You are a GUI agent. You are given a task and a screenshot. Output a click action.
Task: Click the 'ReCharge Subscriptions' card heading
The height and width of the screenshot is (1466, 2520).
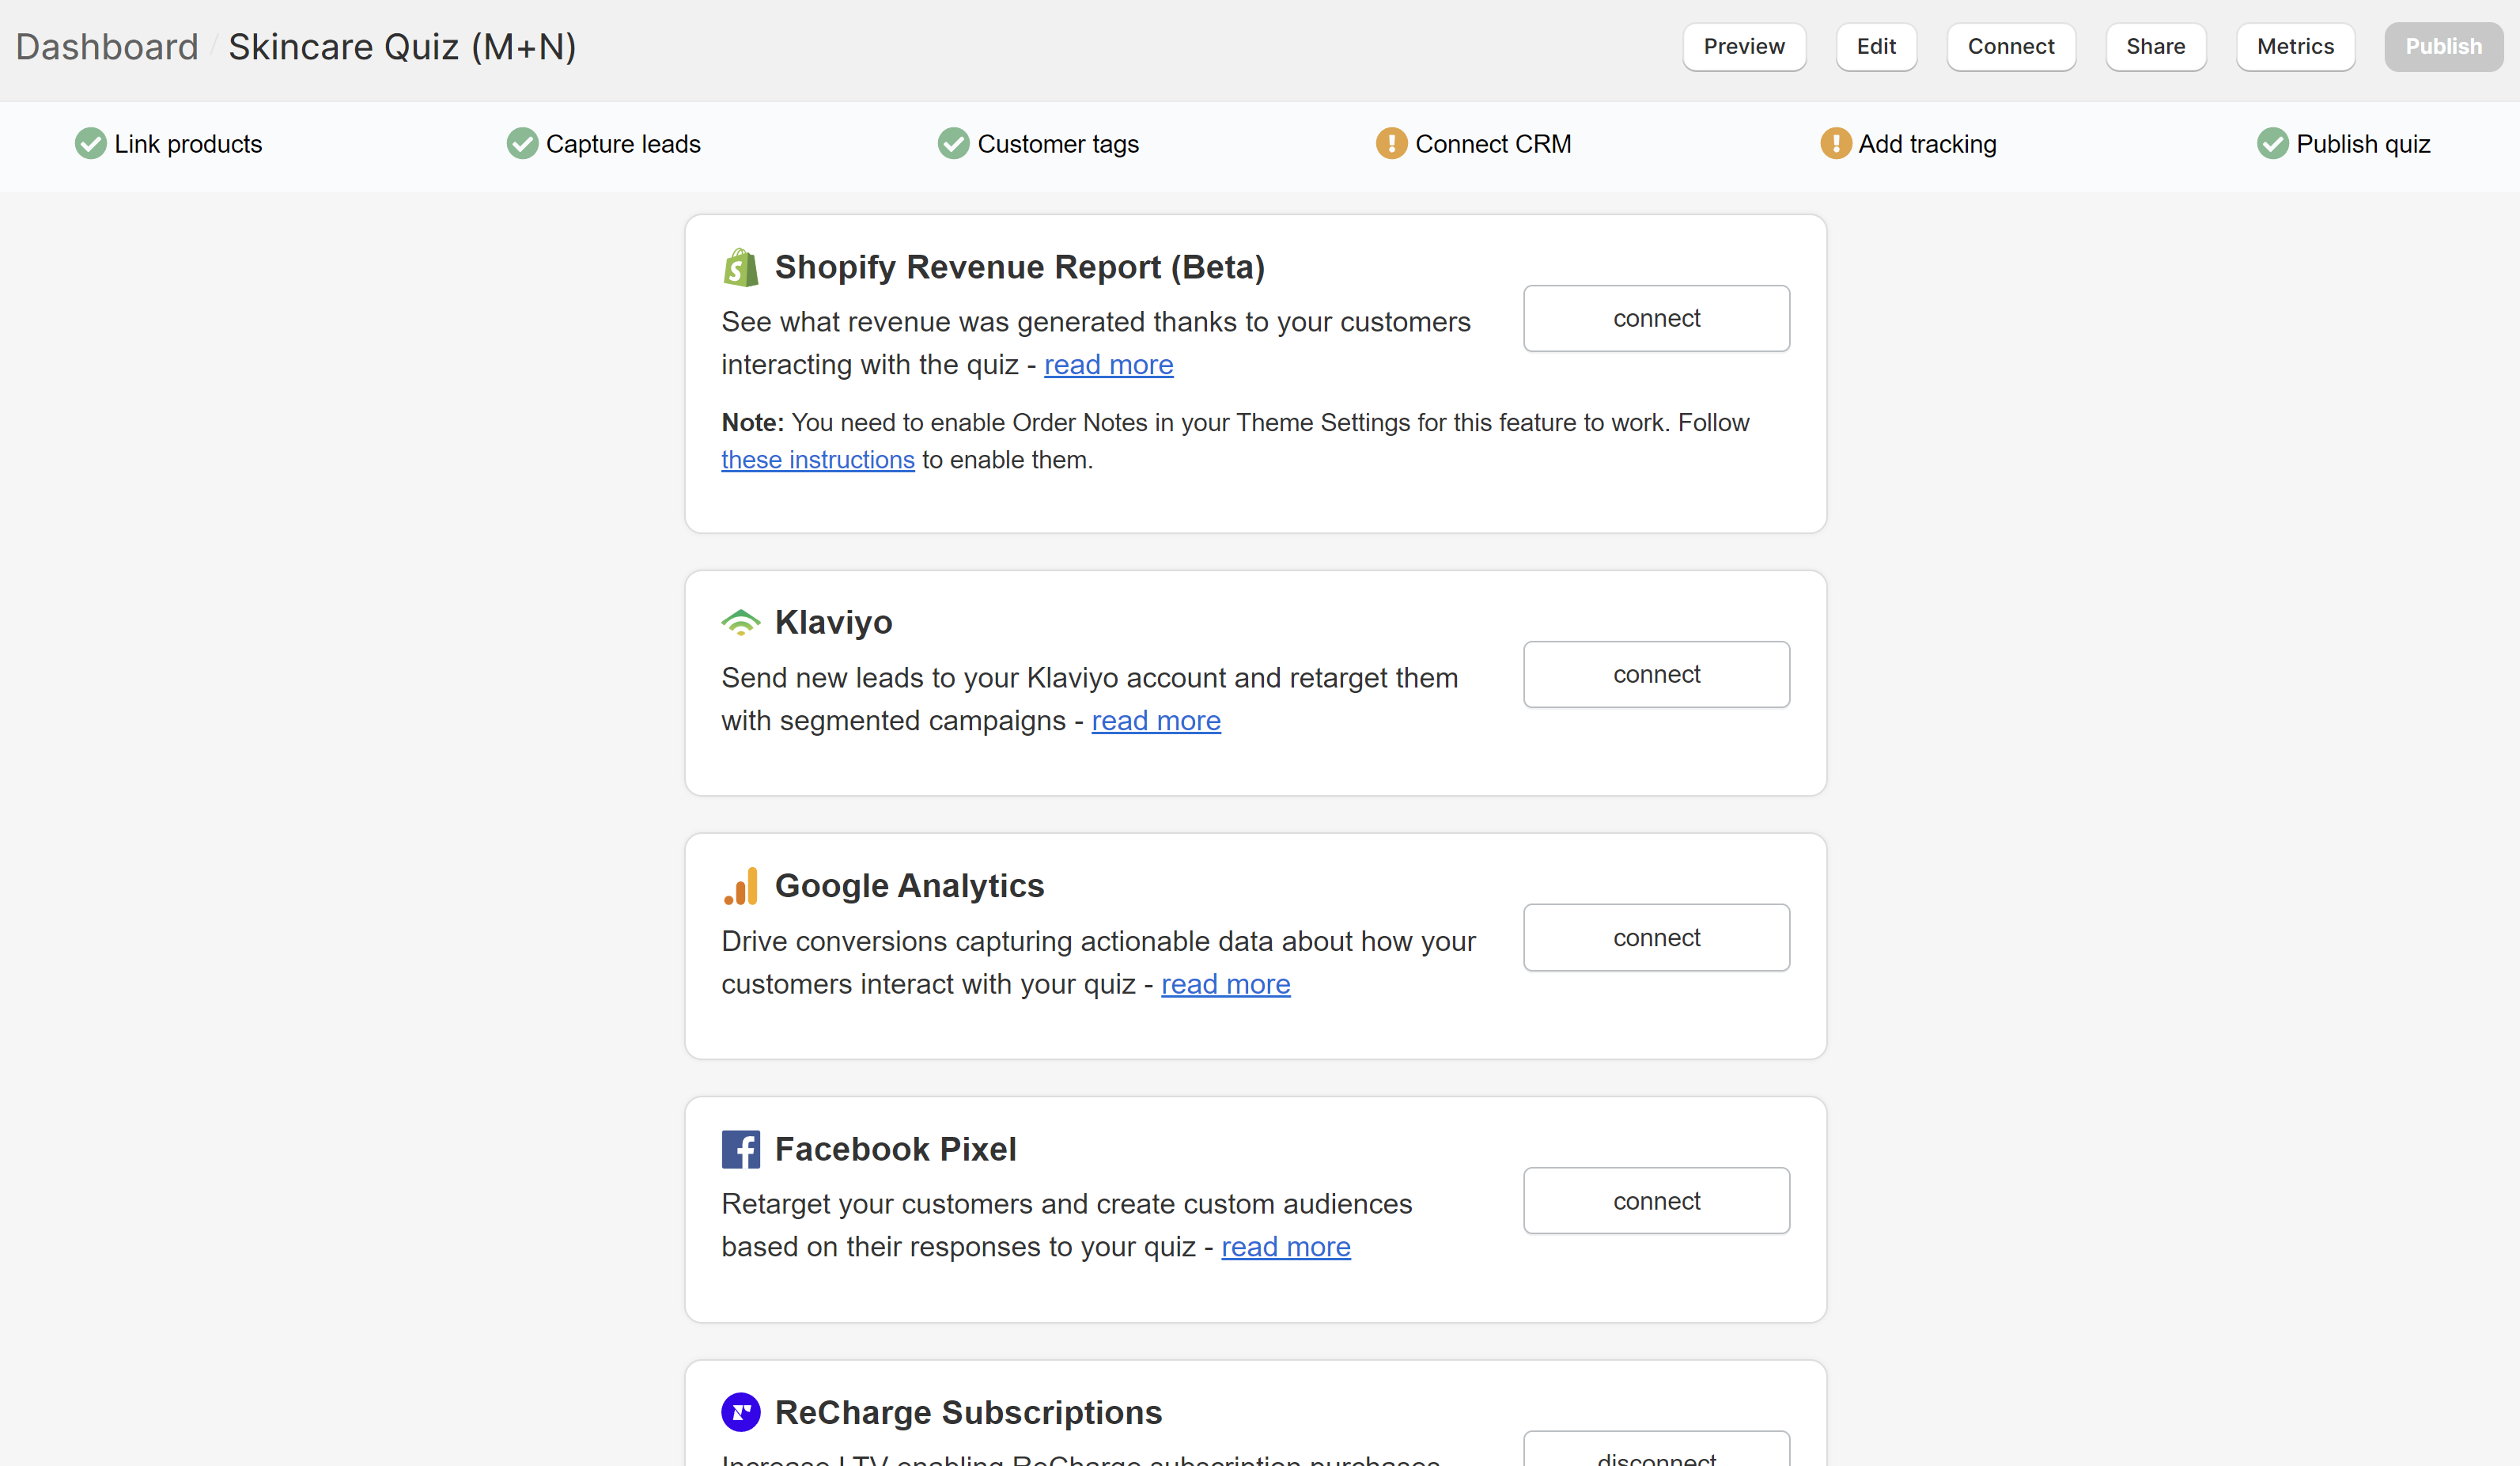[968, 1412]
